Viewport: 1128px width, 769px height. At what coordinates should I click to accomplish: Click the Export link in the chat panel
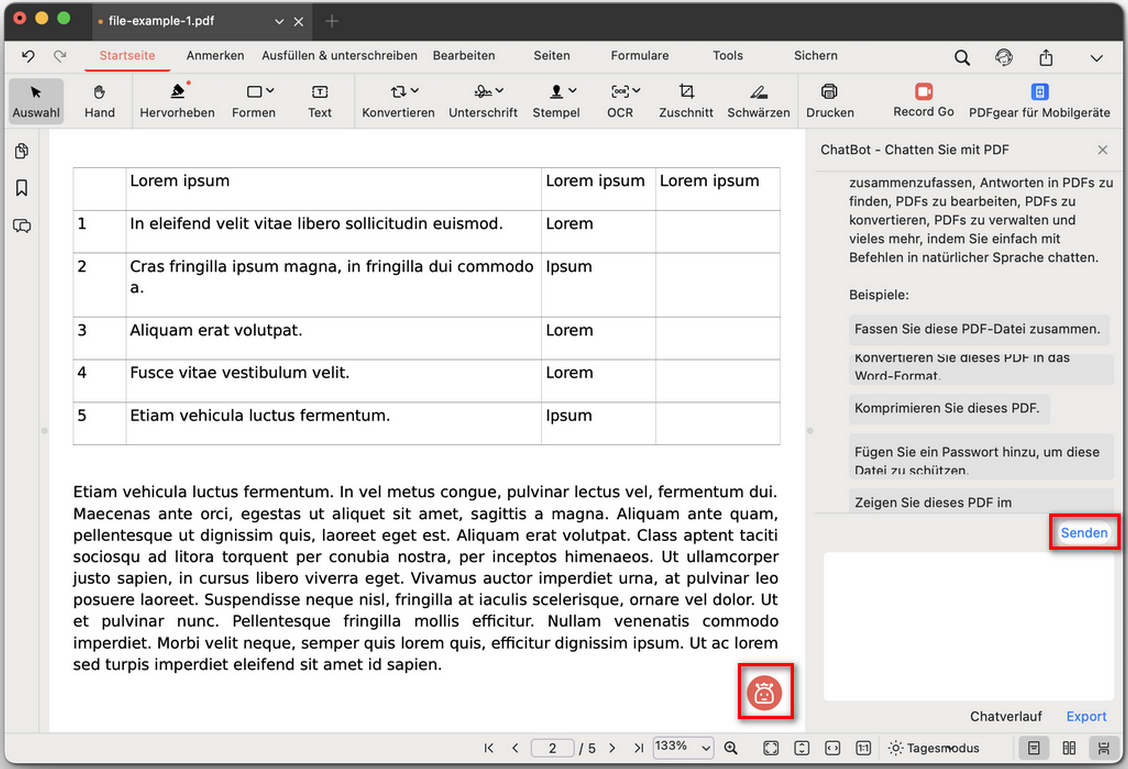1086,716
